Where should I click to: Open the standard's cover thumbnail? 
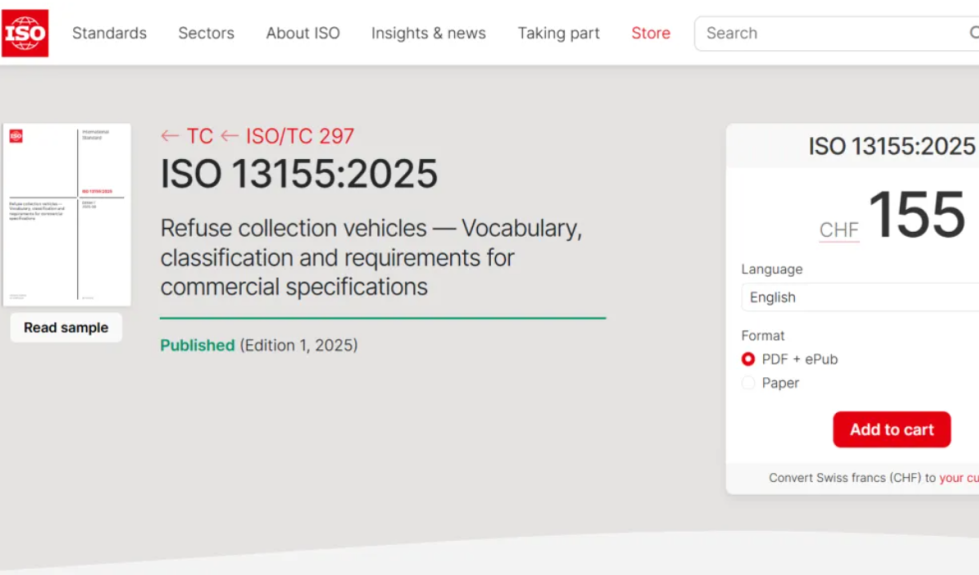pos(67,215)
